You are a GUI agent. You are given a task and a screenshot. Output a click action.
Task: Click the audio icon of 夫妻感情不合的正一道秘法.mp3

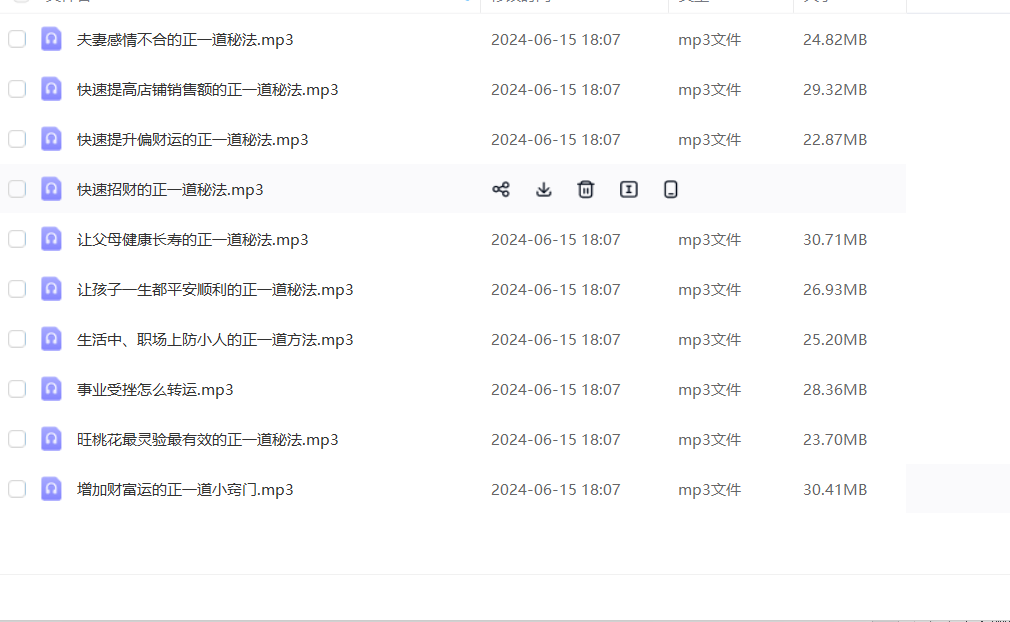coord(51,39)
